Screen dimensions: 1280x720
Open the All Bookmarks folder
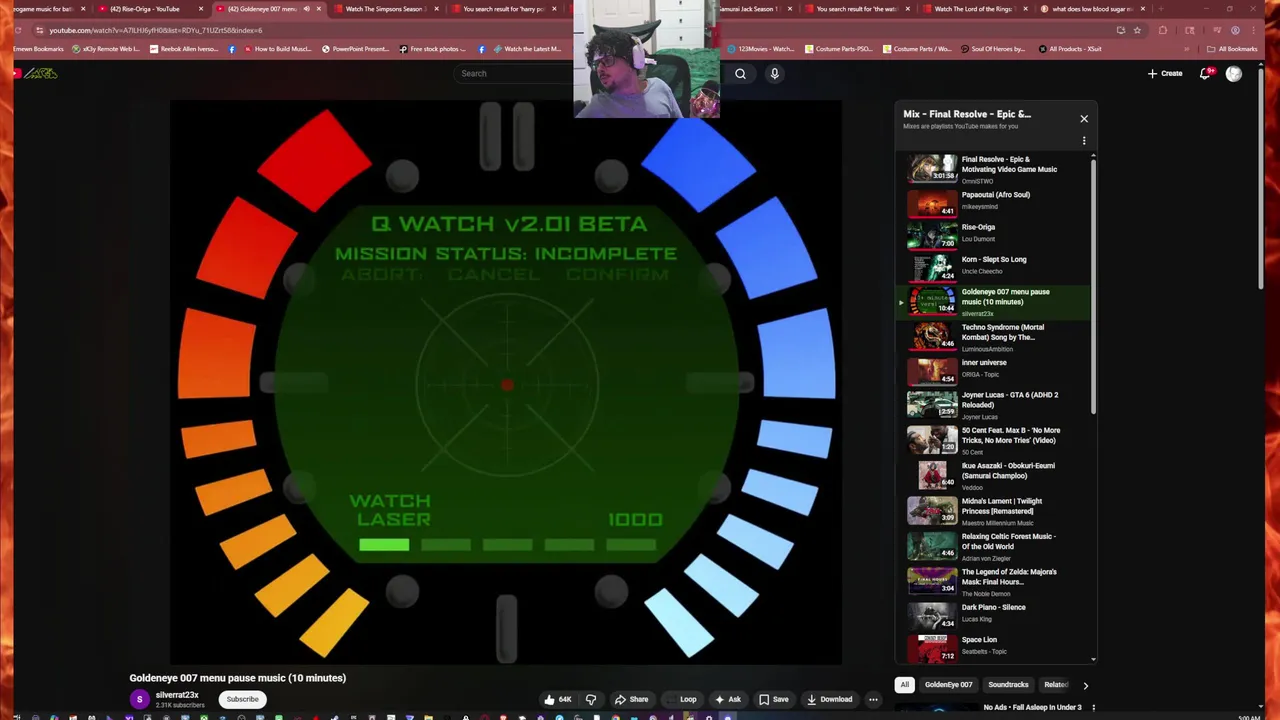[1232, 49]
